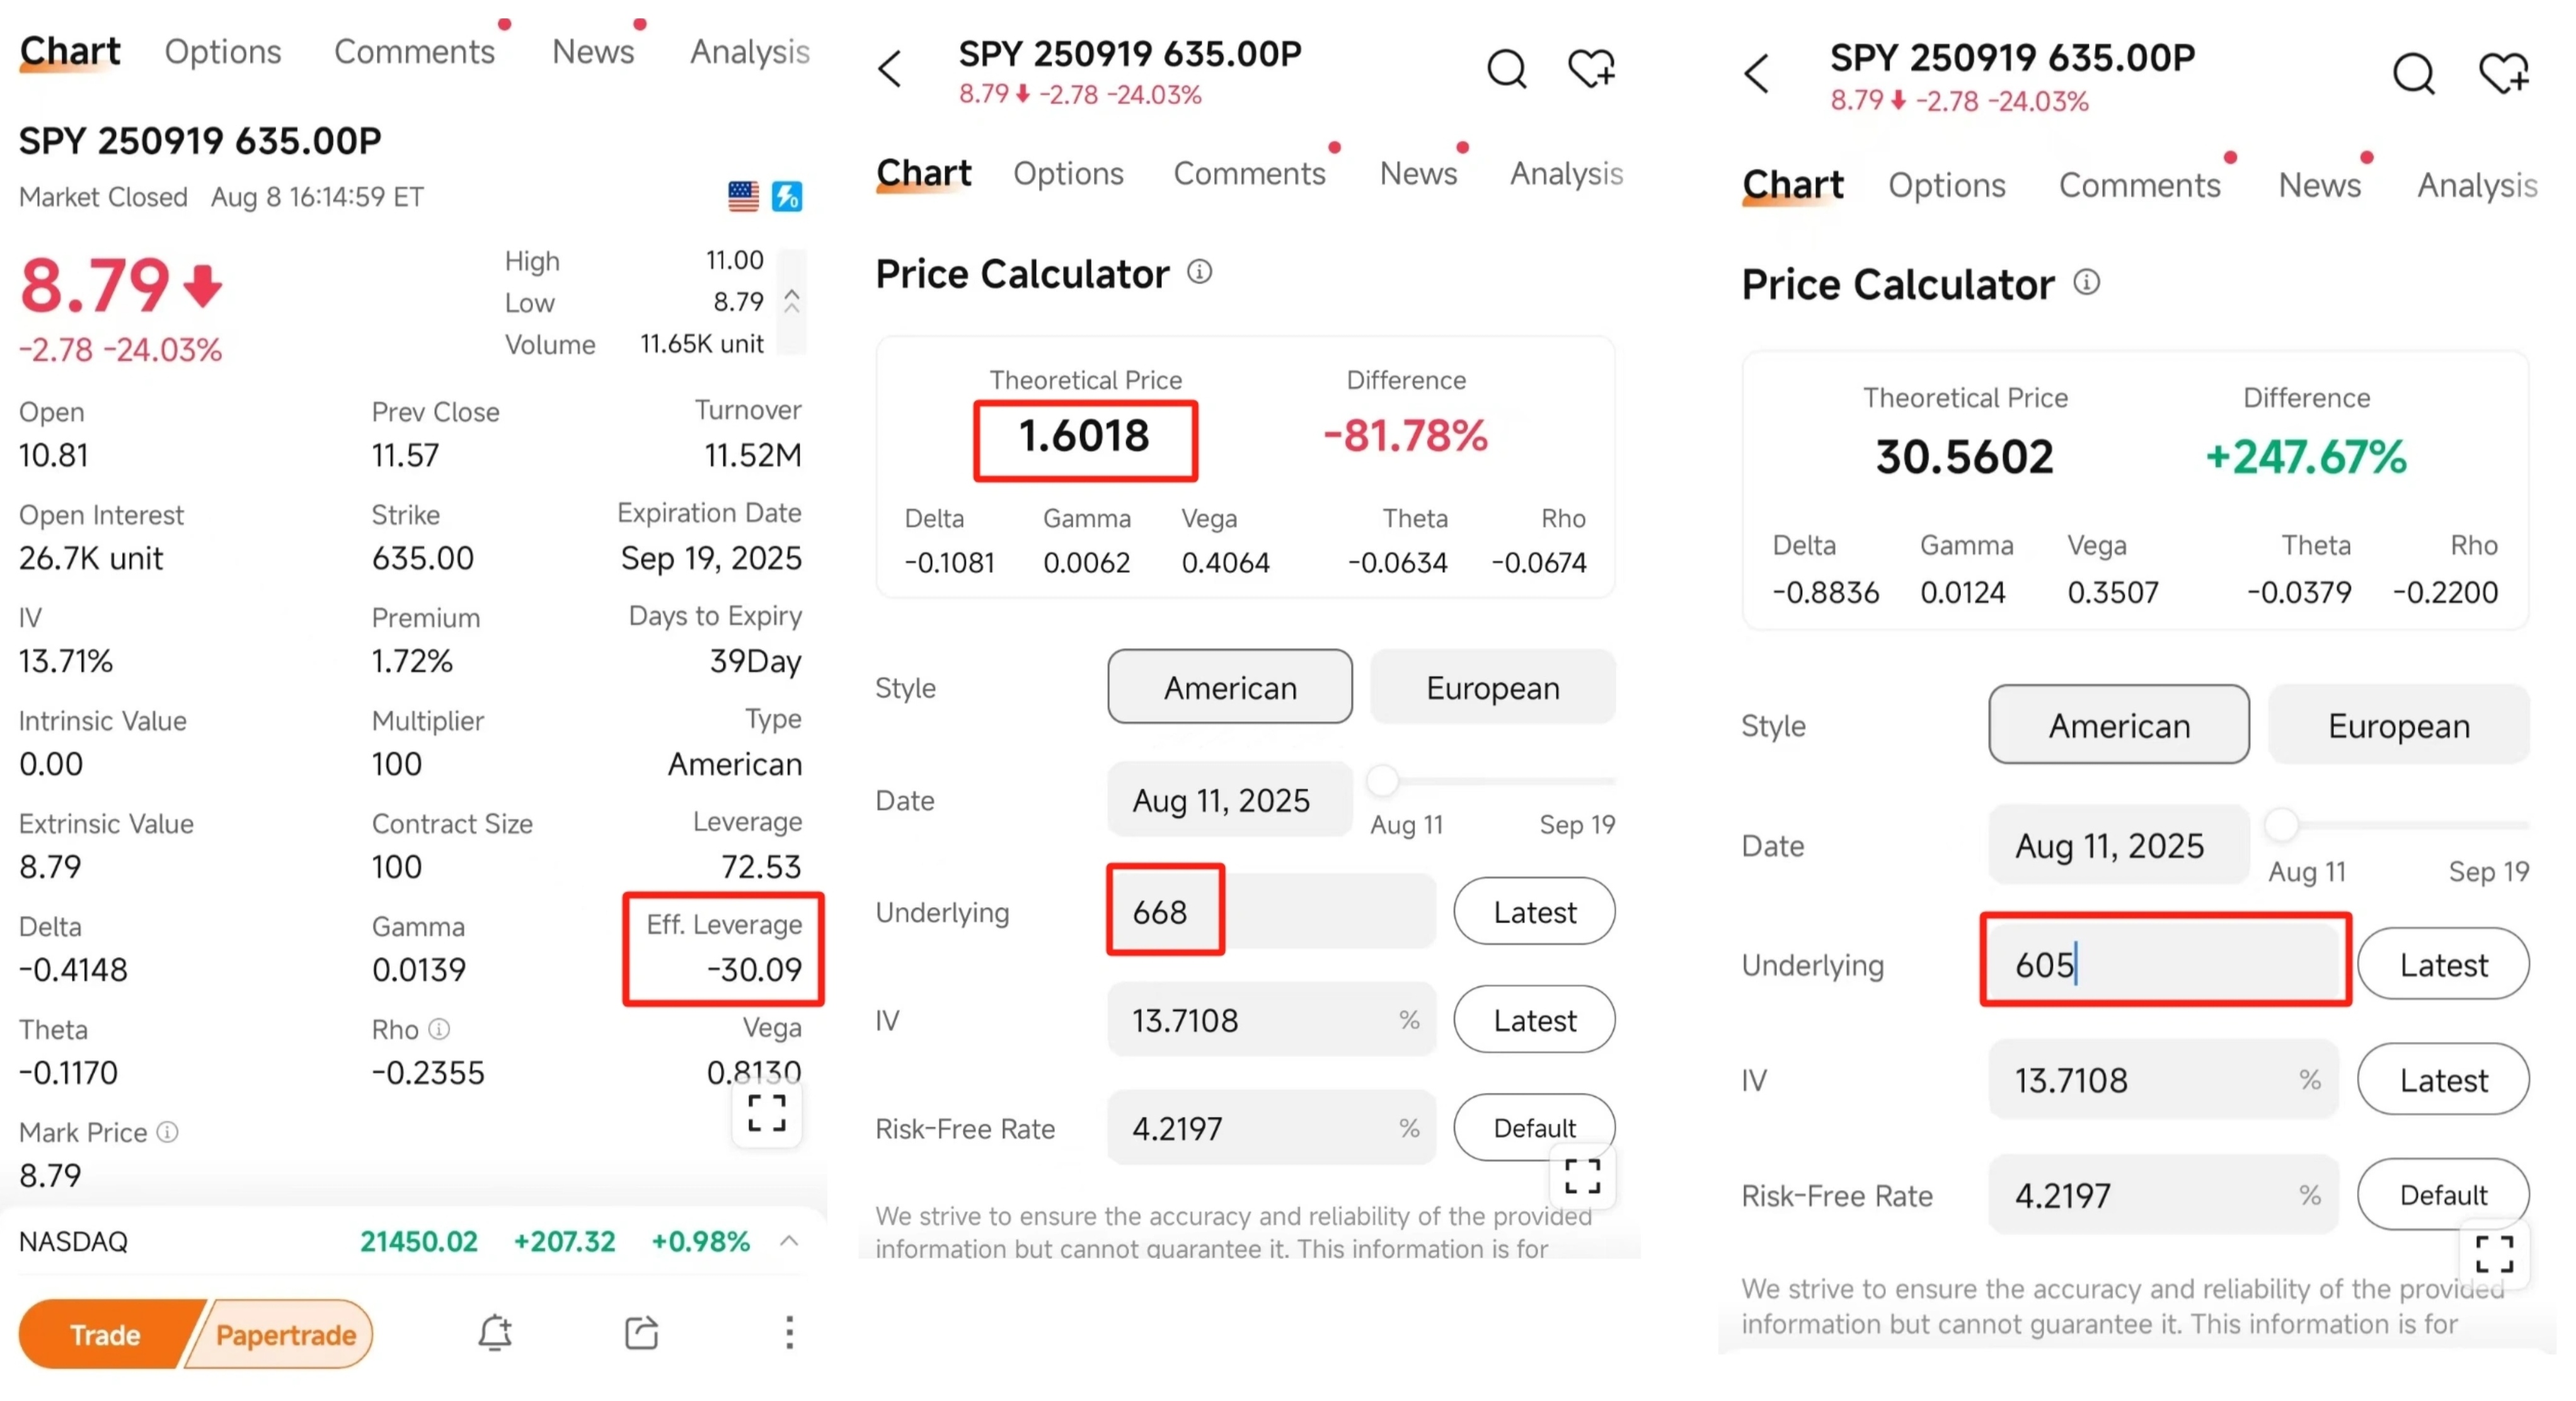Image resolution: width=2576 pixels, height=1401 pixels.
Task: Tap the share icon in bottom bar
Action: click(x=641, y=1333)
